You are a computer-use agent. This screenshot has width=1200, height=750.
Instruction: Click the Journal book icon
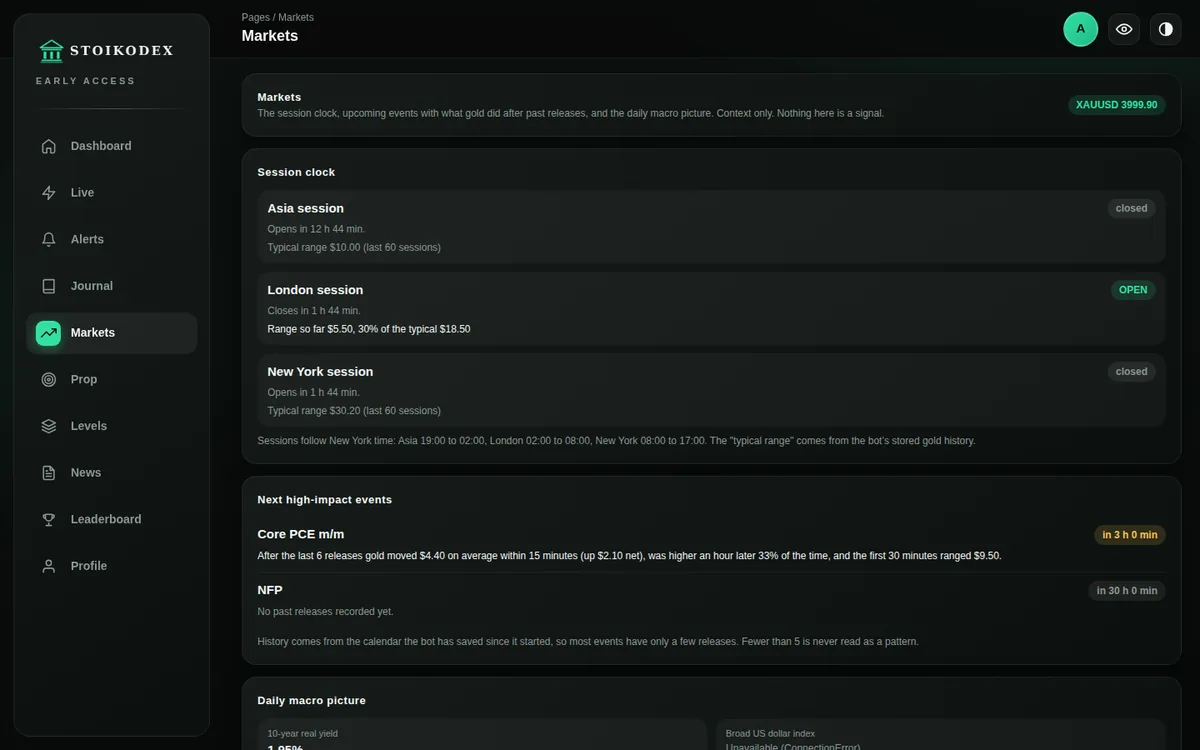(49, 286)
